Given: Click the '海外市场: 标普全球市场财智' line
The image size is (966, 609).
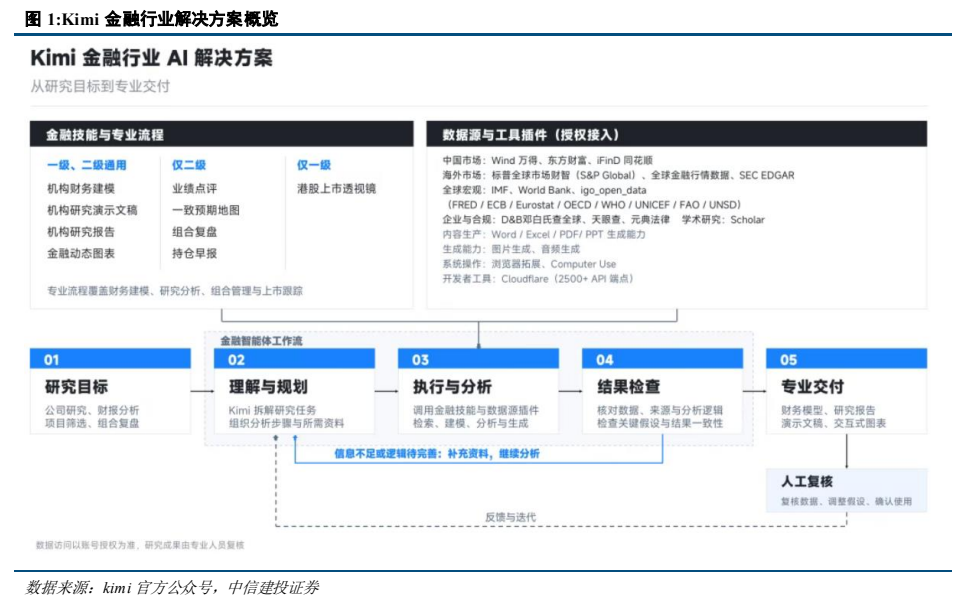Looking at the screenshot, I should click(618, 175).
